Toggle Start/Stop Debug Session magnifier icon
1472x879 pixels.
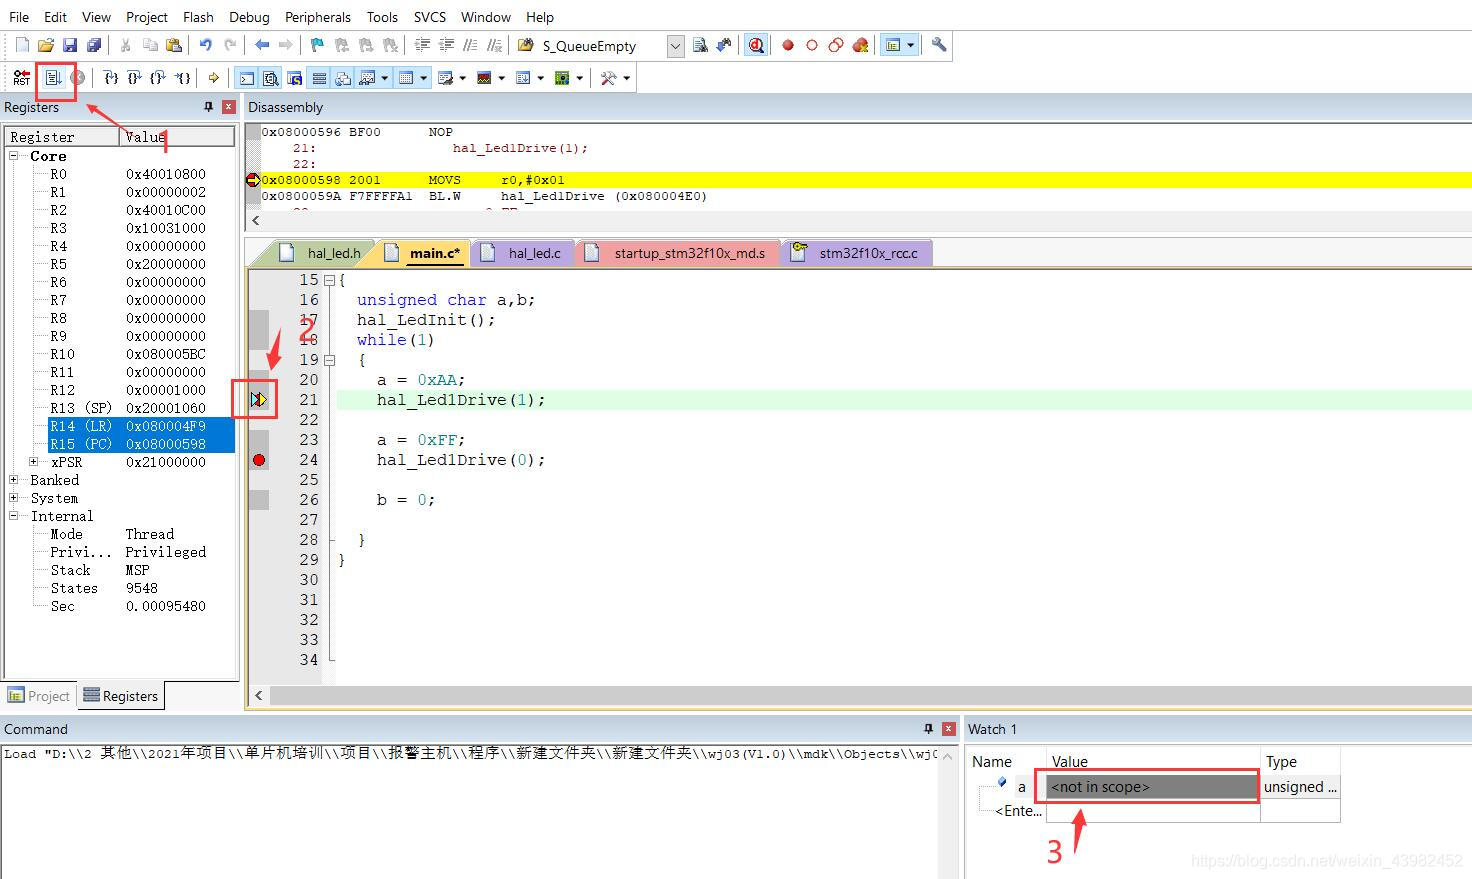pyautogui.click(x=756, y=45)
